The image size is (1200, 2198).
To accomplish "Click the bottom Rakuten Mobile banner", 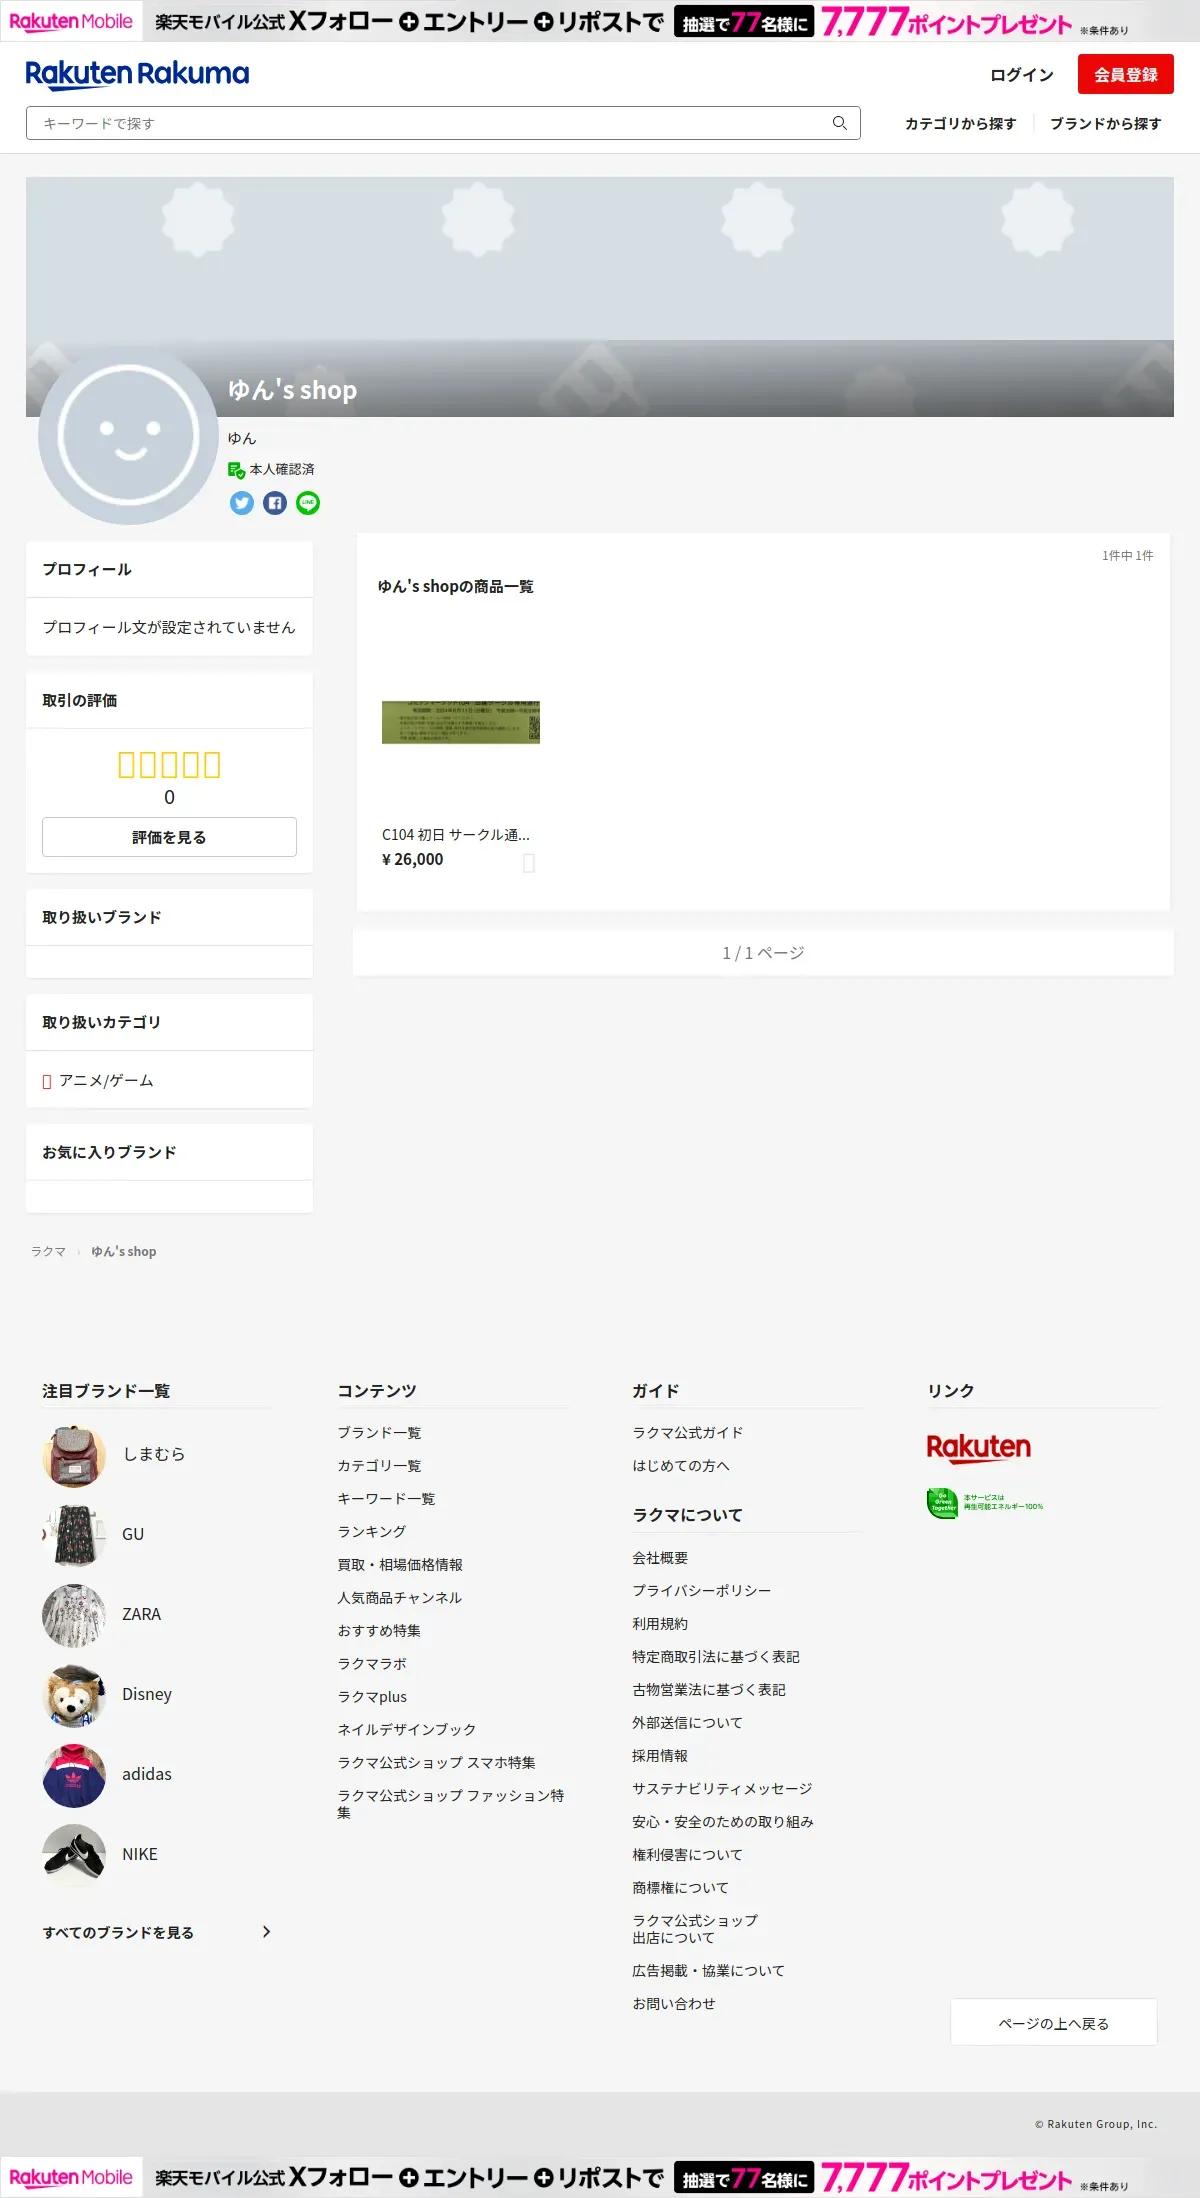I will (600, 2177).
